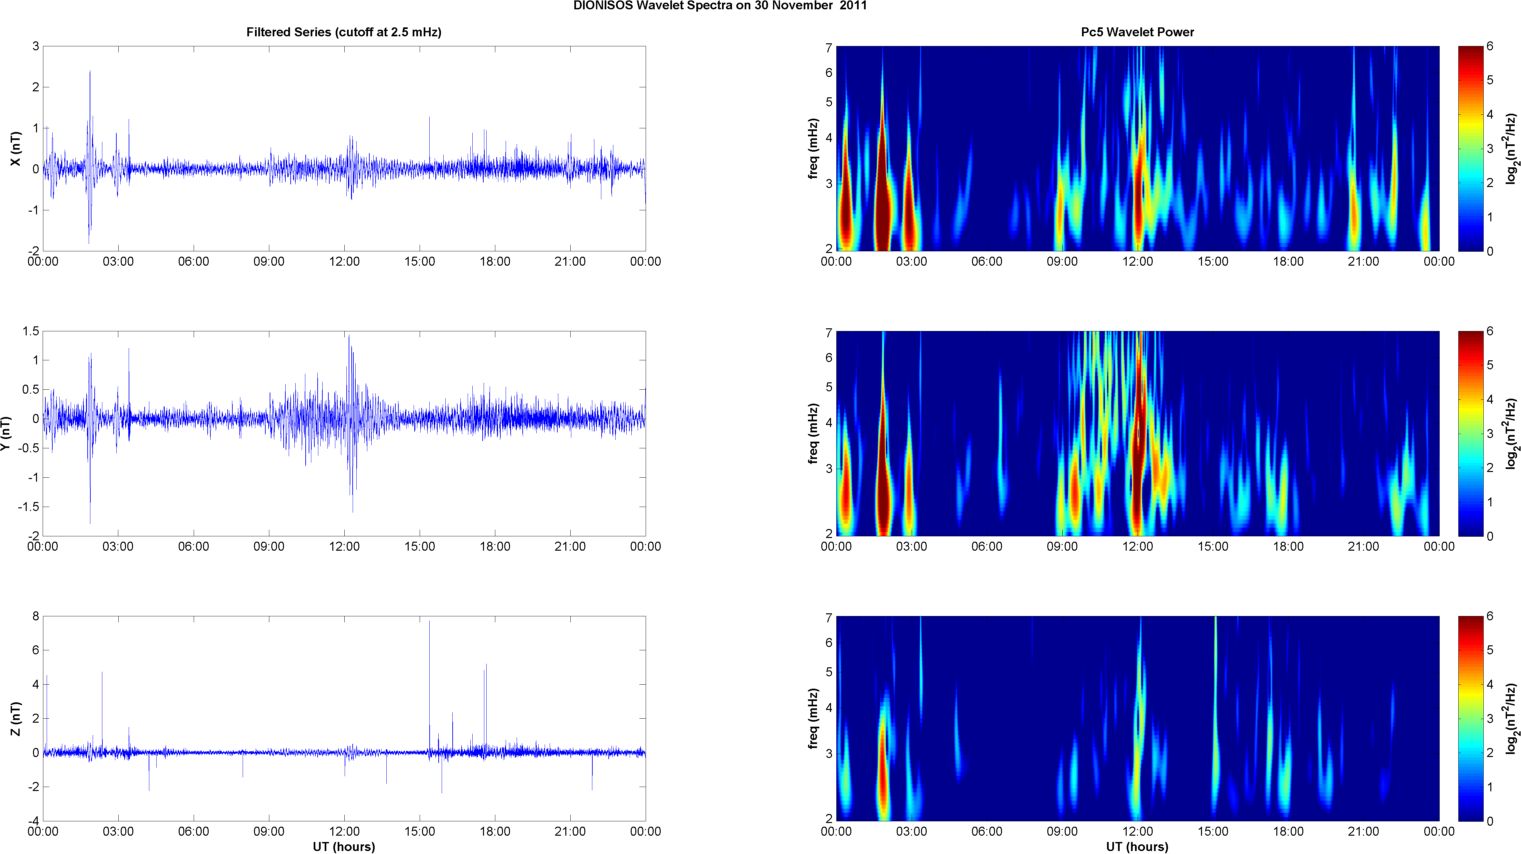
Task: Click the "1.5" tick on the Y (nT) axis
Action: 30,331
